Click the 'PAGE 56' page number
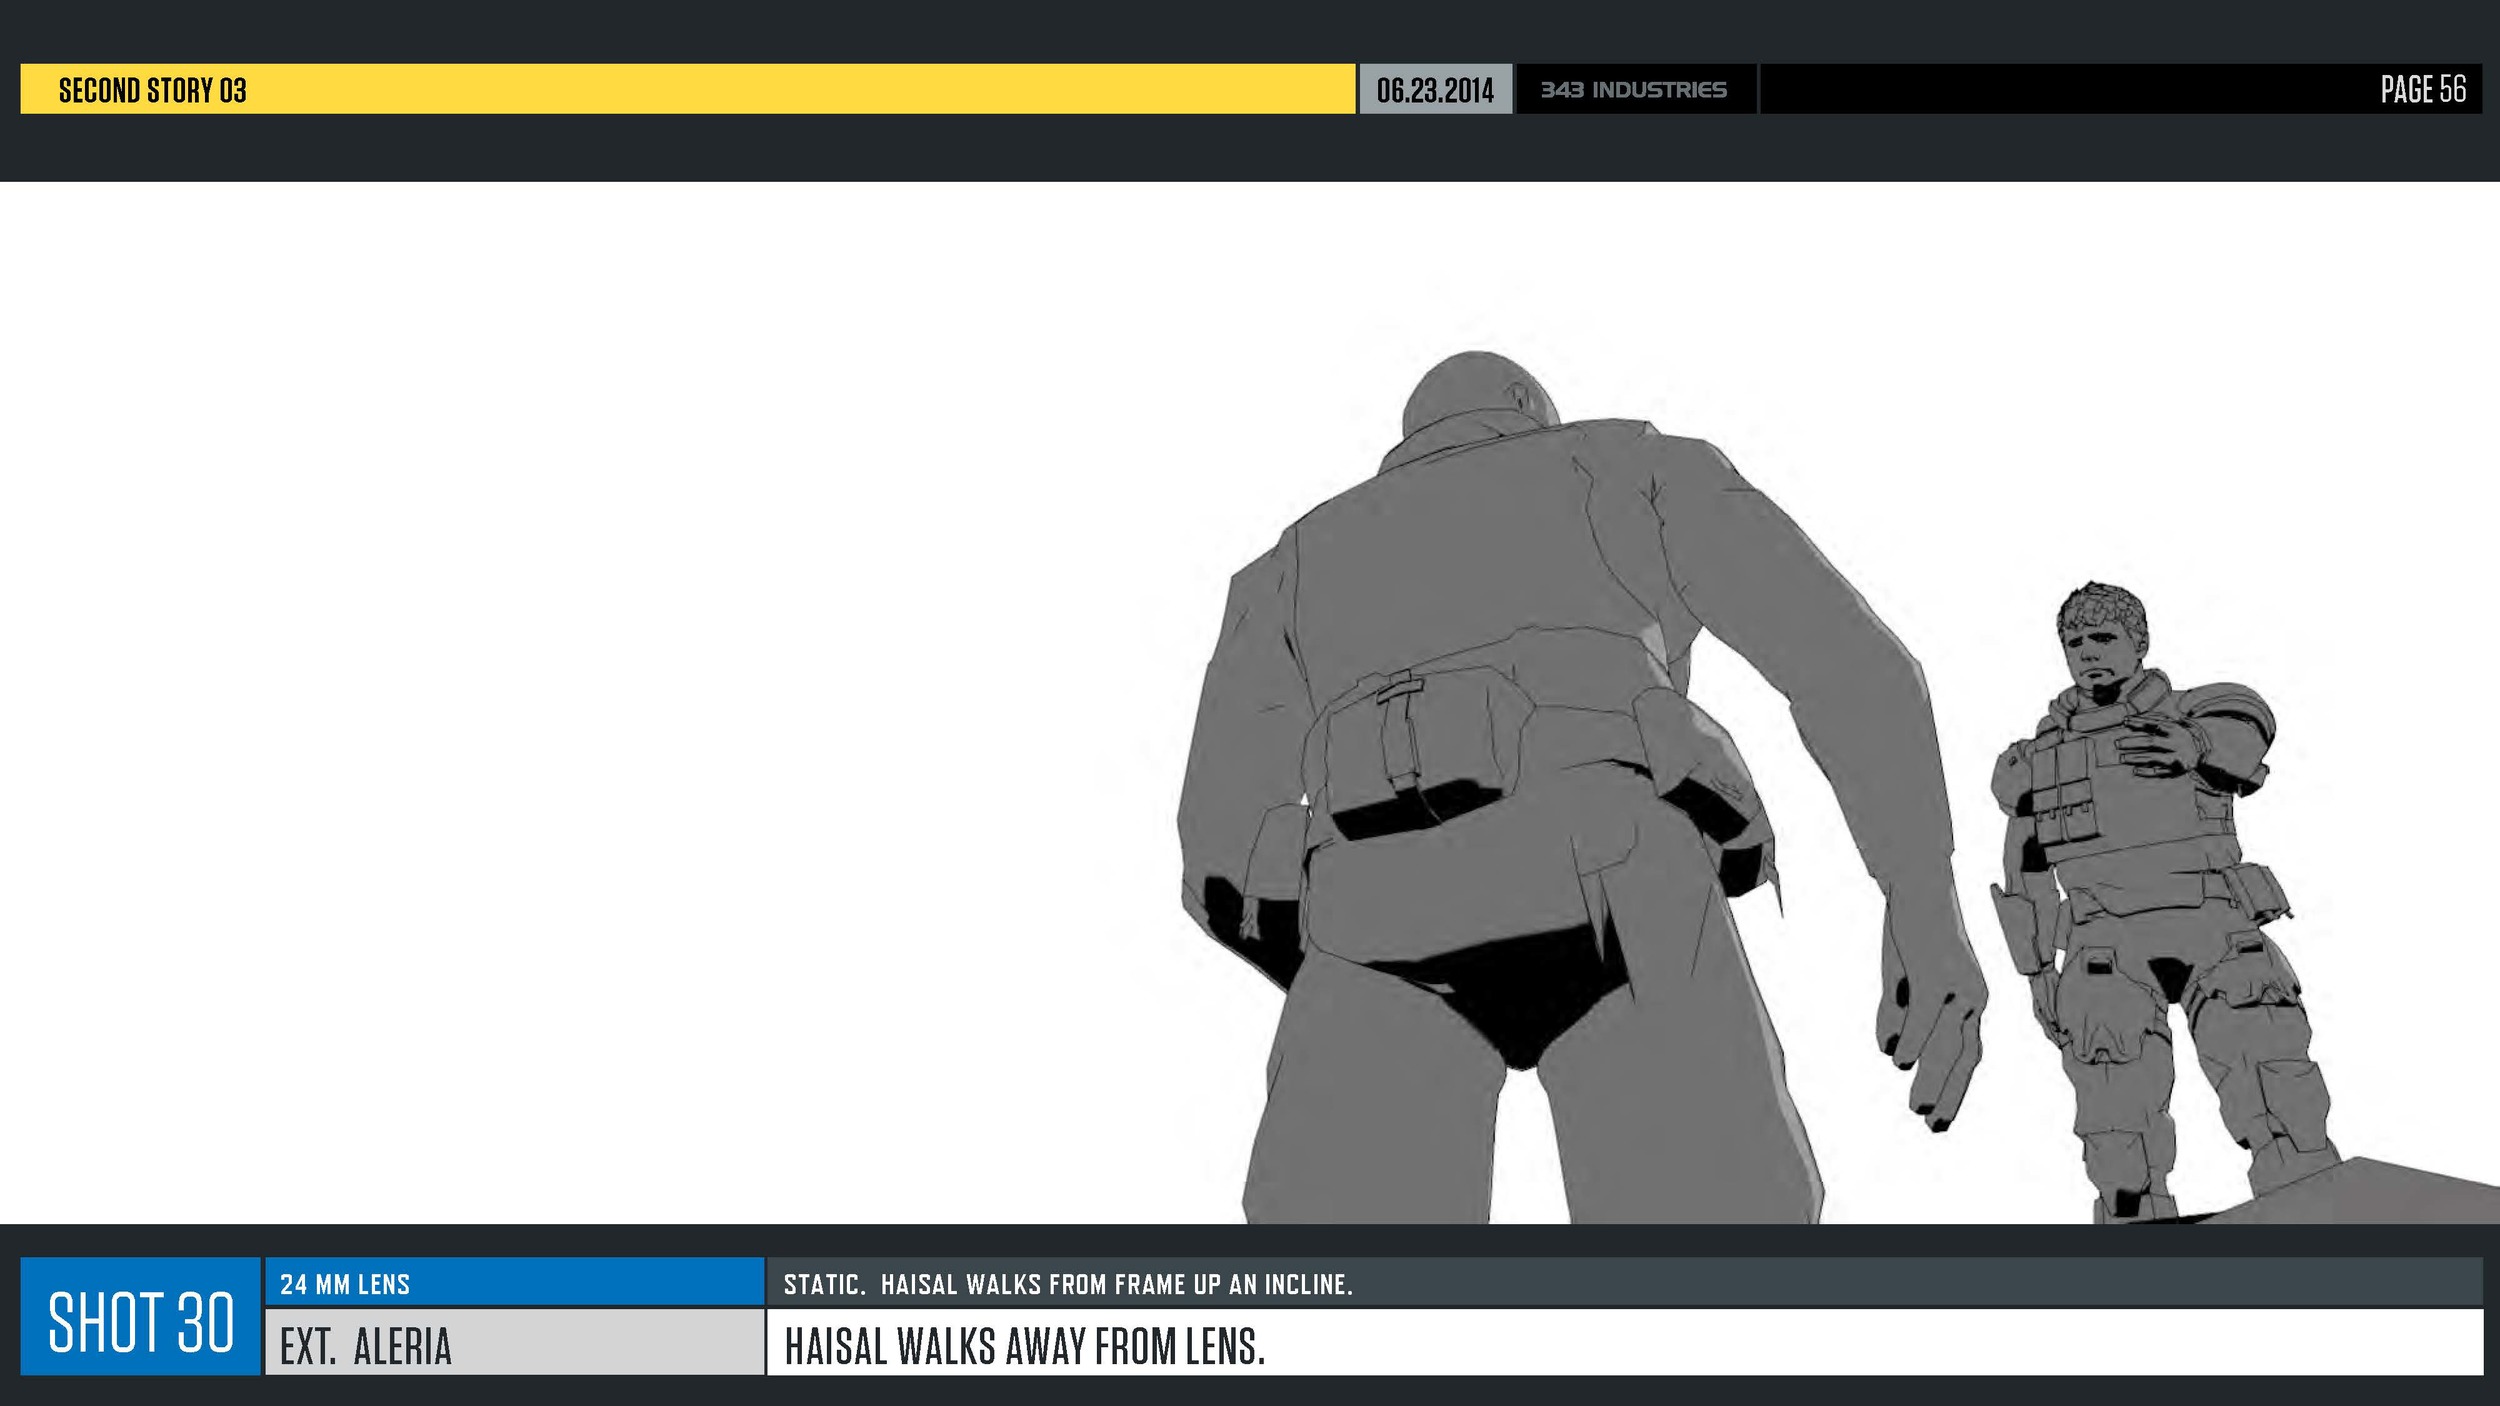This screenshot has width=2500, height=1406. (2423, 89)
